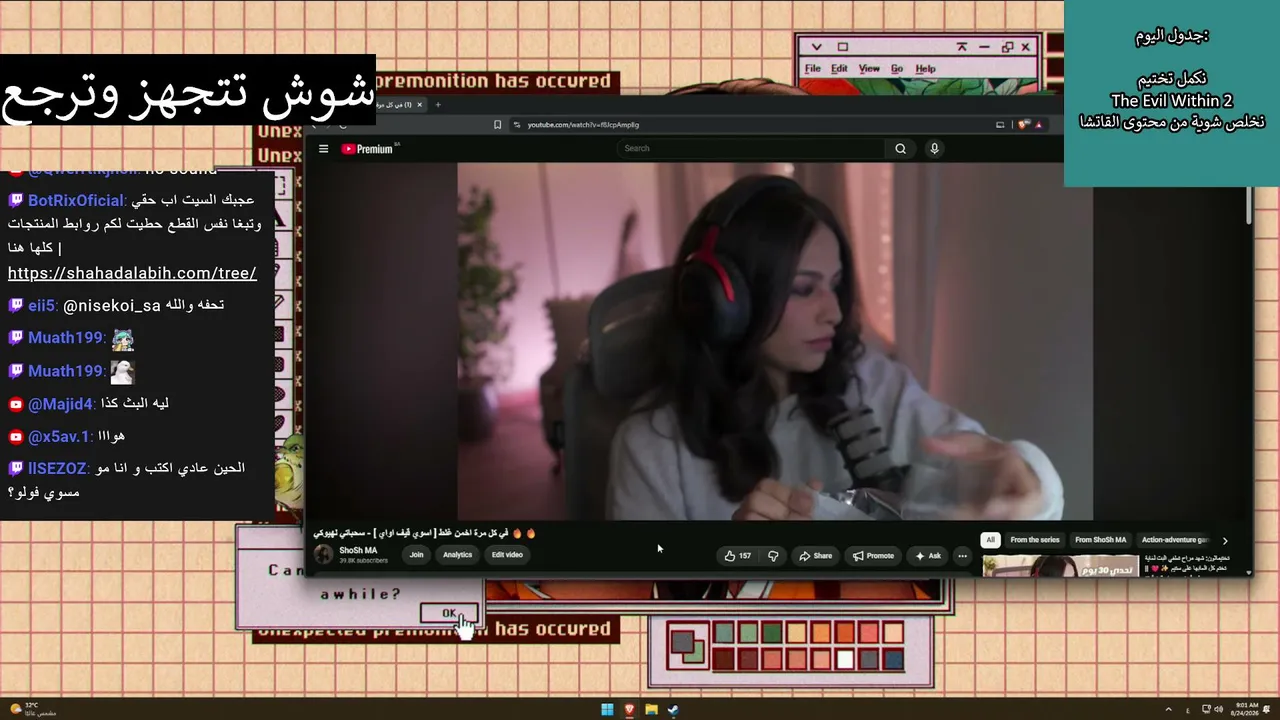Click the input language indicator in tray
Image resolution: width=1280 pixels, height=720 pixels.
point(1187,710)
